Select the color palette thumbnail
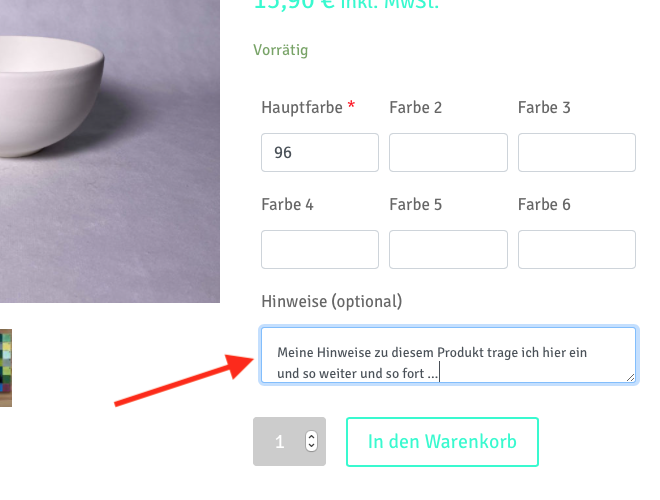The width and height of the screenshot is (660, 500). [x=6, y=368]
